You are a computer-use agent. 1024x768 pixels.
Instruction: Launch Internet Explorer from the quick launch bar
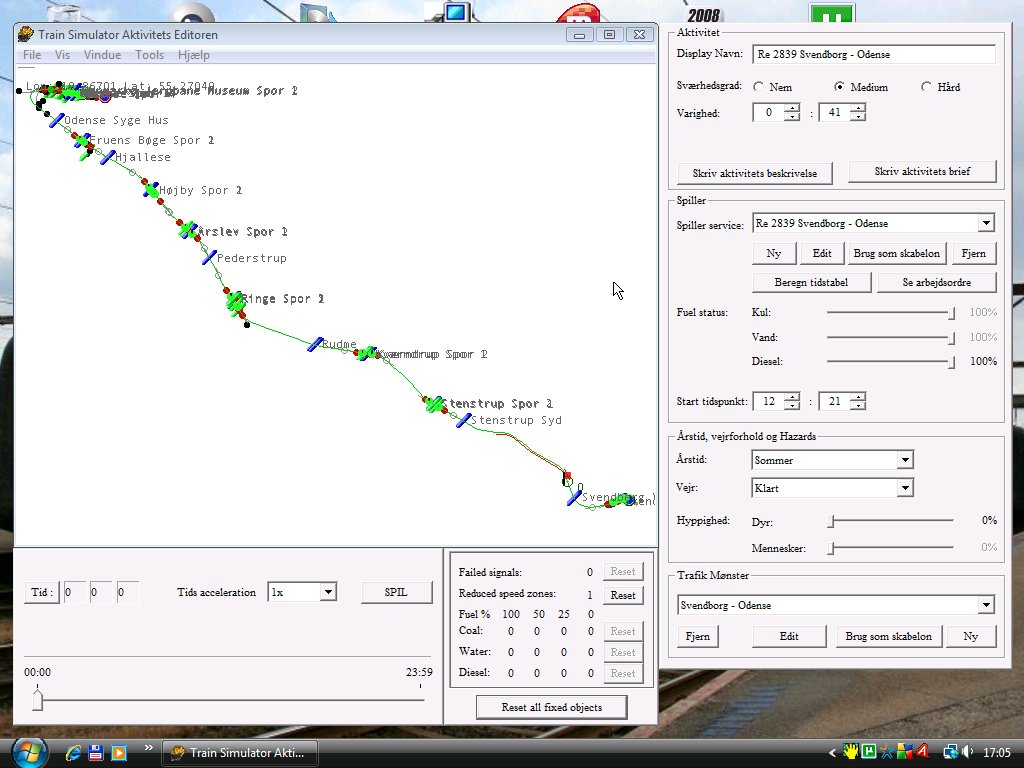coord(73,752)
